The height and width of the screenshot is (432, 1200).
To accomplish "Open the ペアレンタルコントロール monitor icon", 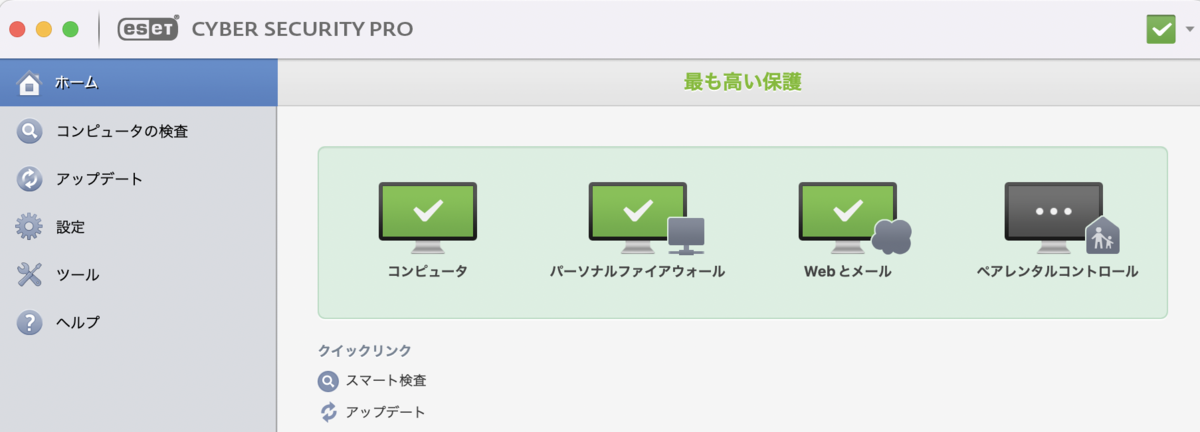I will (1061, 217).
